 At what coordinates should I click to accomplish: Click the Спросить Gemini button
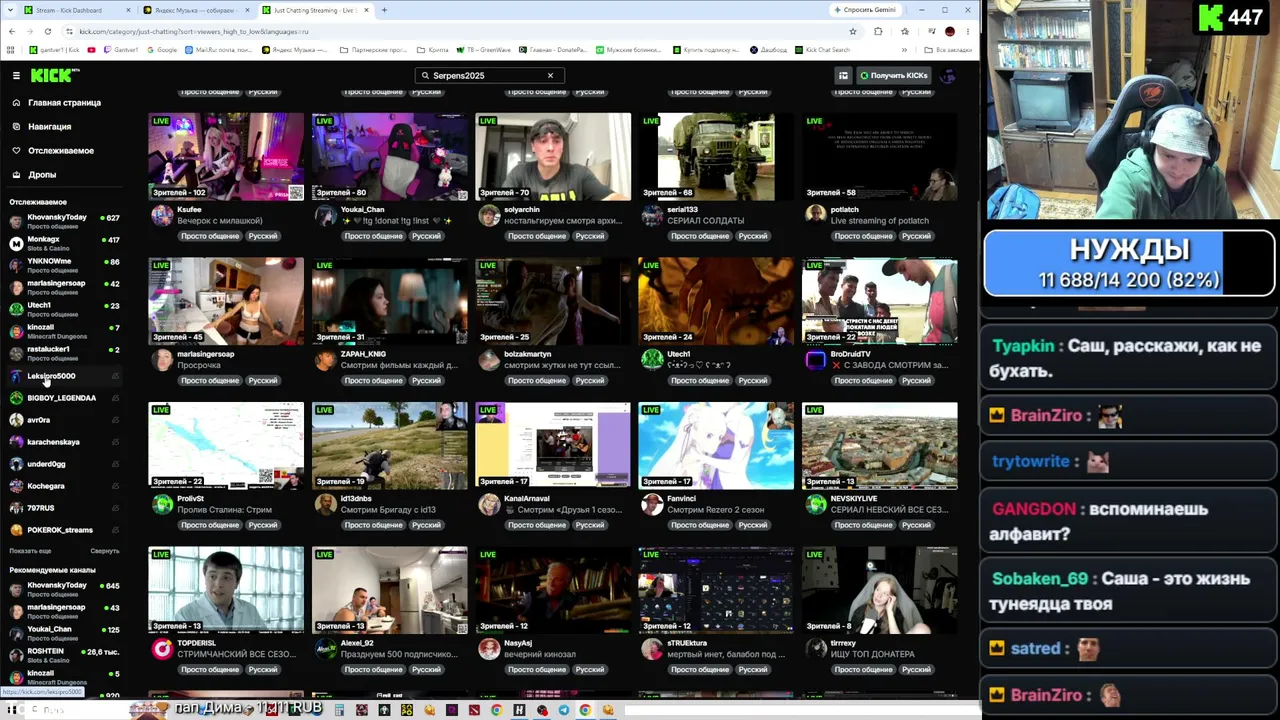pyautogui.click(x=864, y=10)
